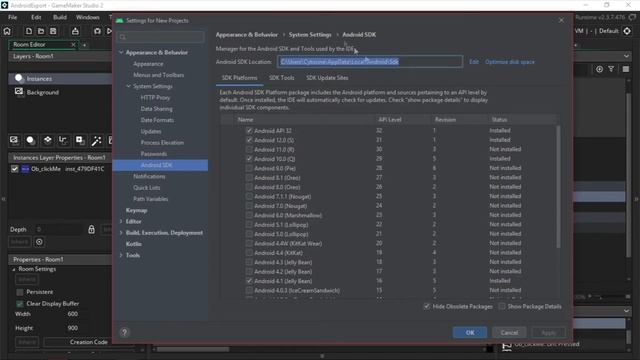
Task: Click plus-circle add icon in right panel
Action: [x=599, y=69]
